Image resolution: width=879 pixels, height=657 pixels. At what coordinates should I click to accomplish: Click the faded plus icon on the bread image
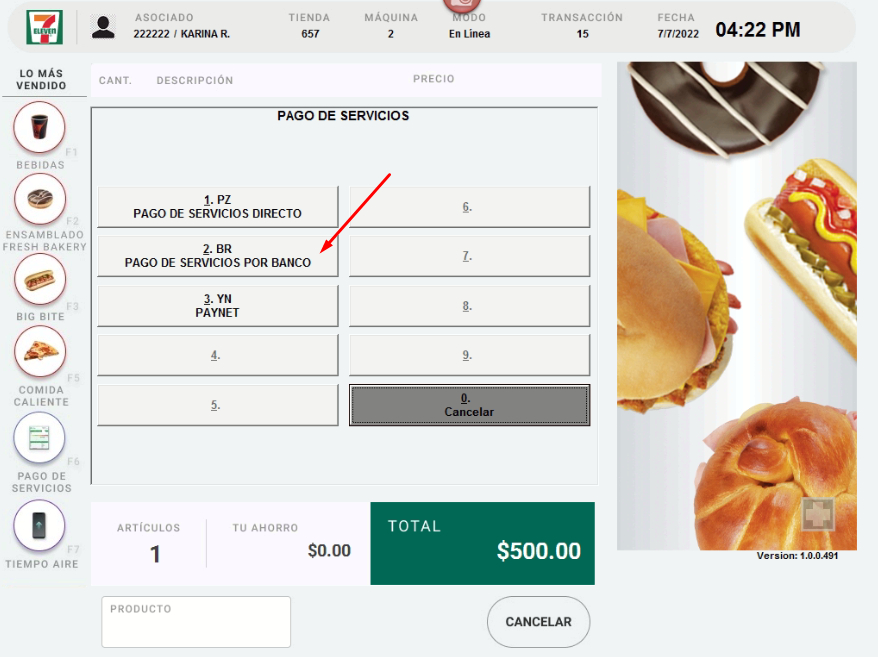tap(818, 514)
